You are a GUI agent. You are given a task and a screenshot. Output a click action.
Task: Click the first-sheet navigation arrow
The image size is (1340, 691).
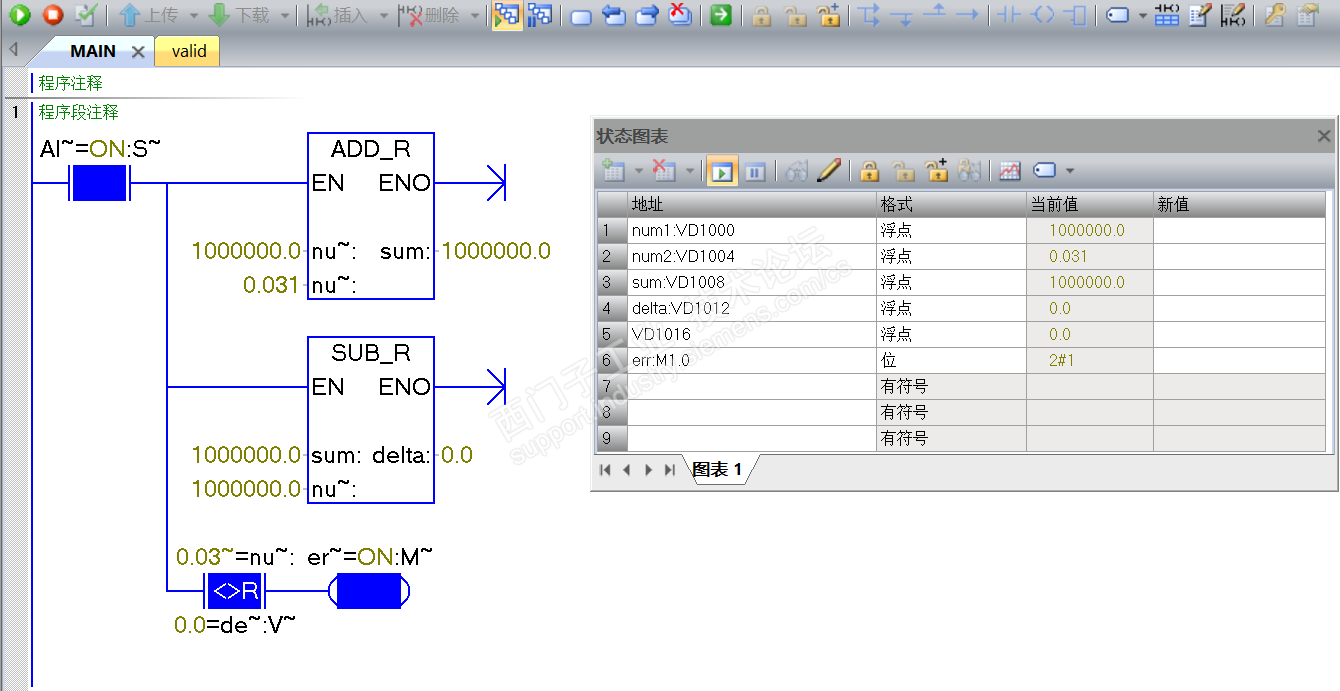(x=605, y=469)
